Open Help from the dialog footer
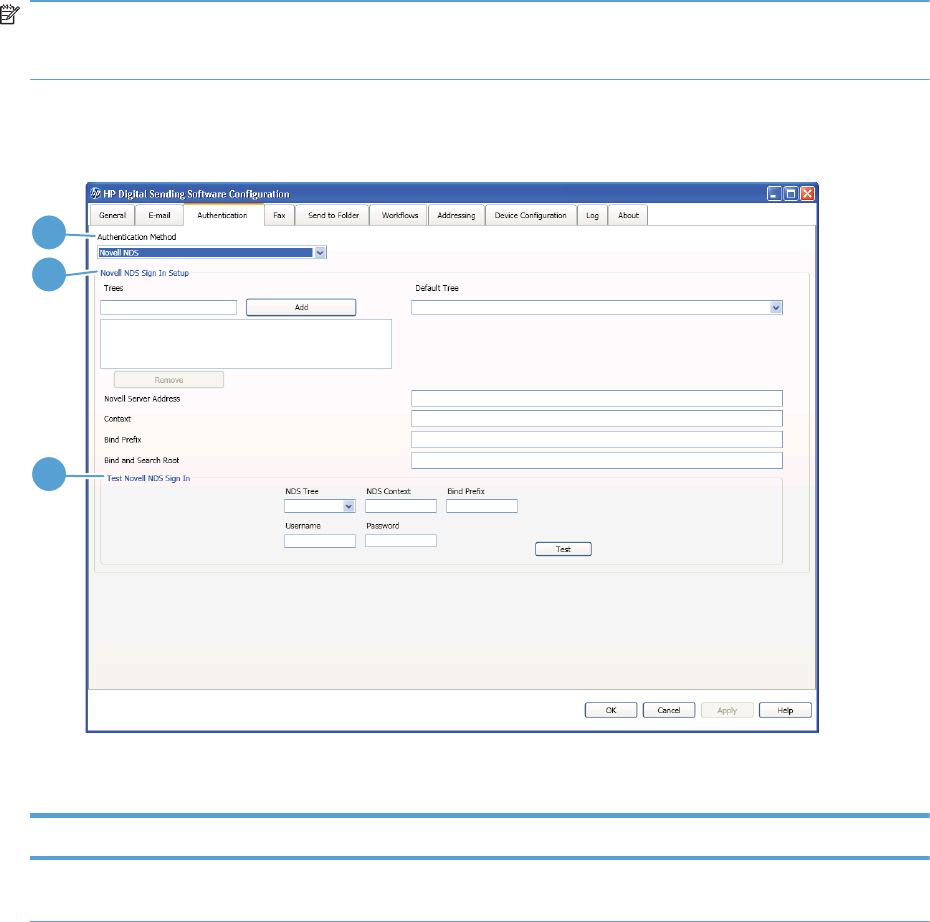Screen dimensions: 930x922 [x=785, y=710]
